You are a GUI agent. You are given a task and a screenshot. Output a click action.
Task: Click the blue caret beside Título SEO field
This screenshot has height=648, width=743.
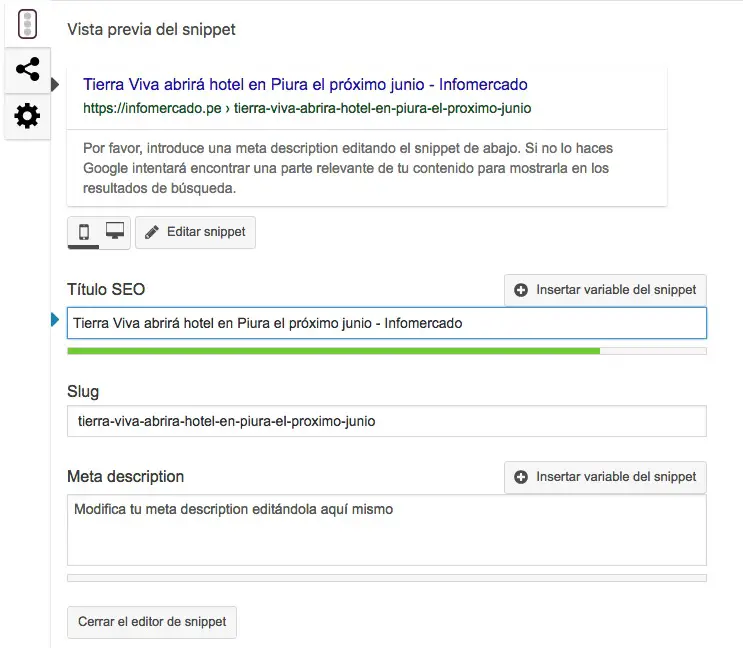[x=55, y=320]
